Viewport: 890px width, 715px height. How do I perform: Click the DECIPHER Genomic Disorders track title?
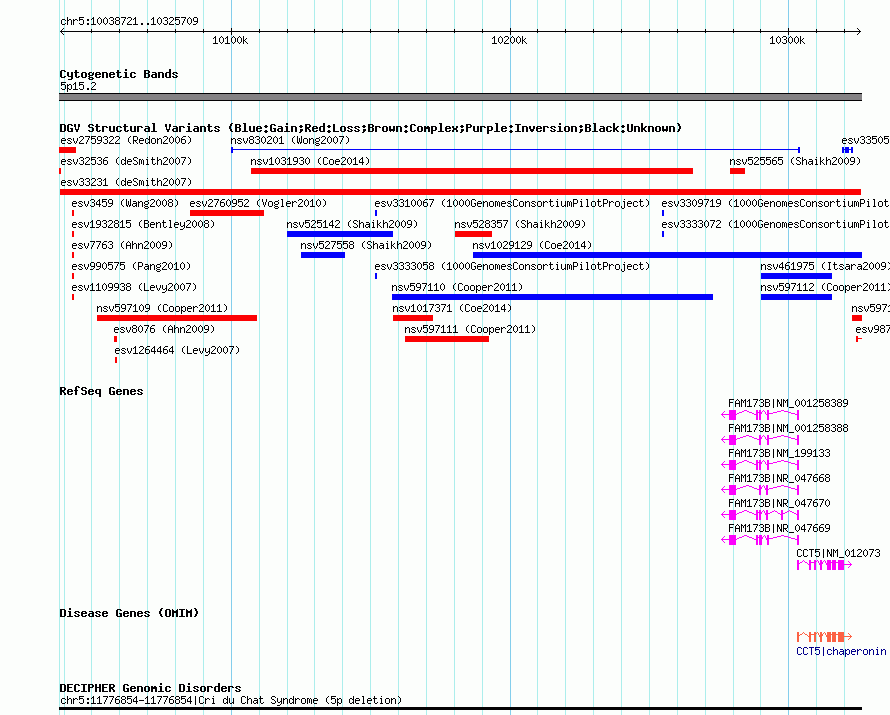click(x=150, y=688)
